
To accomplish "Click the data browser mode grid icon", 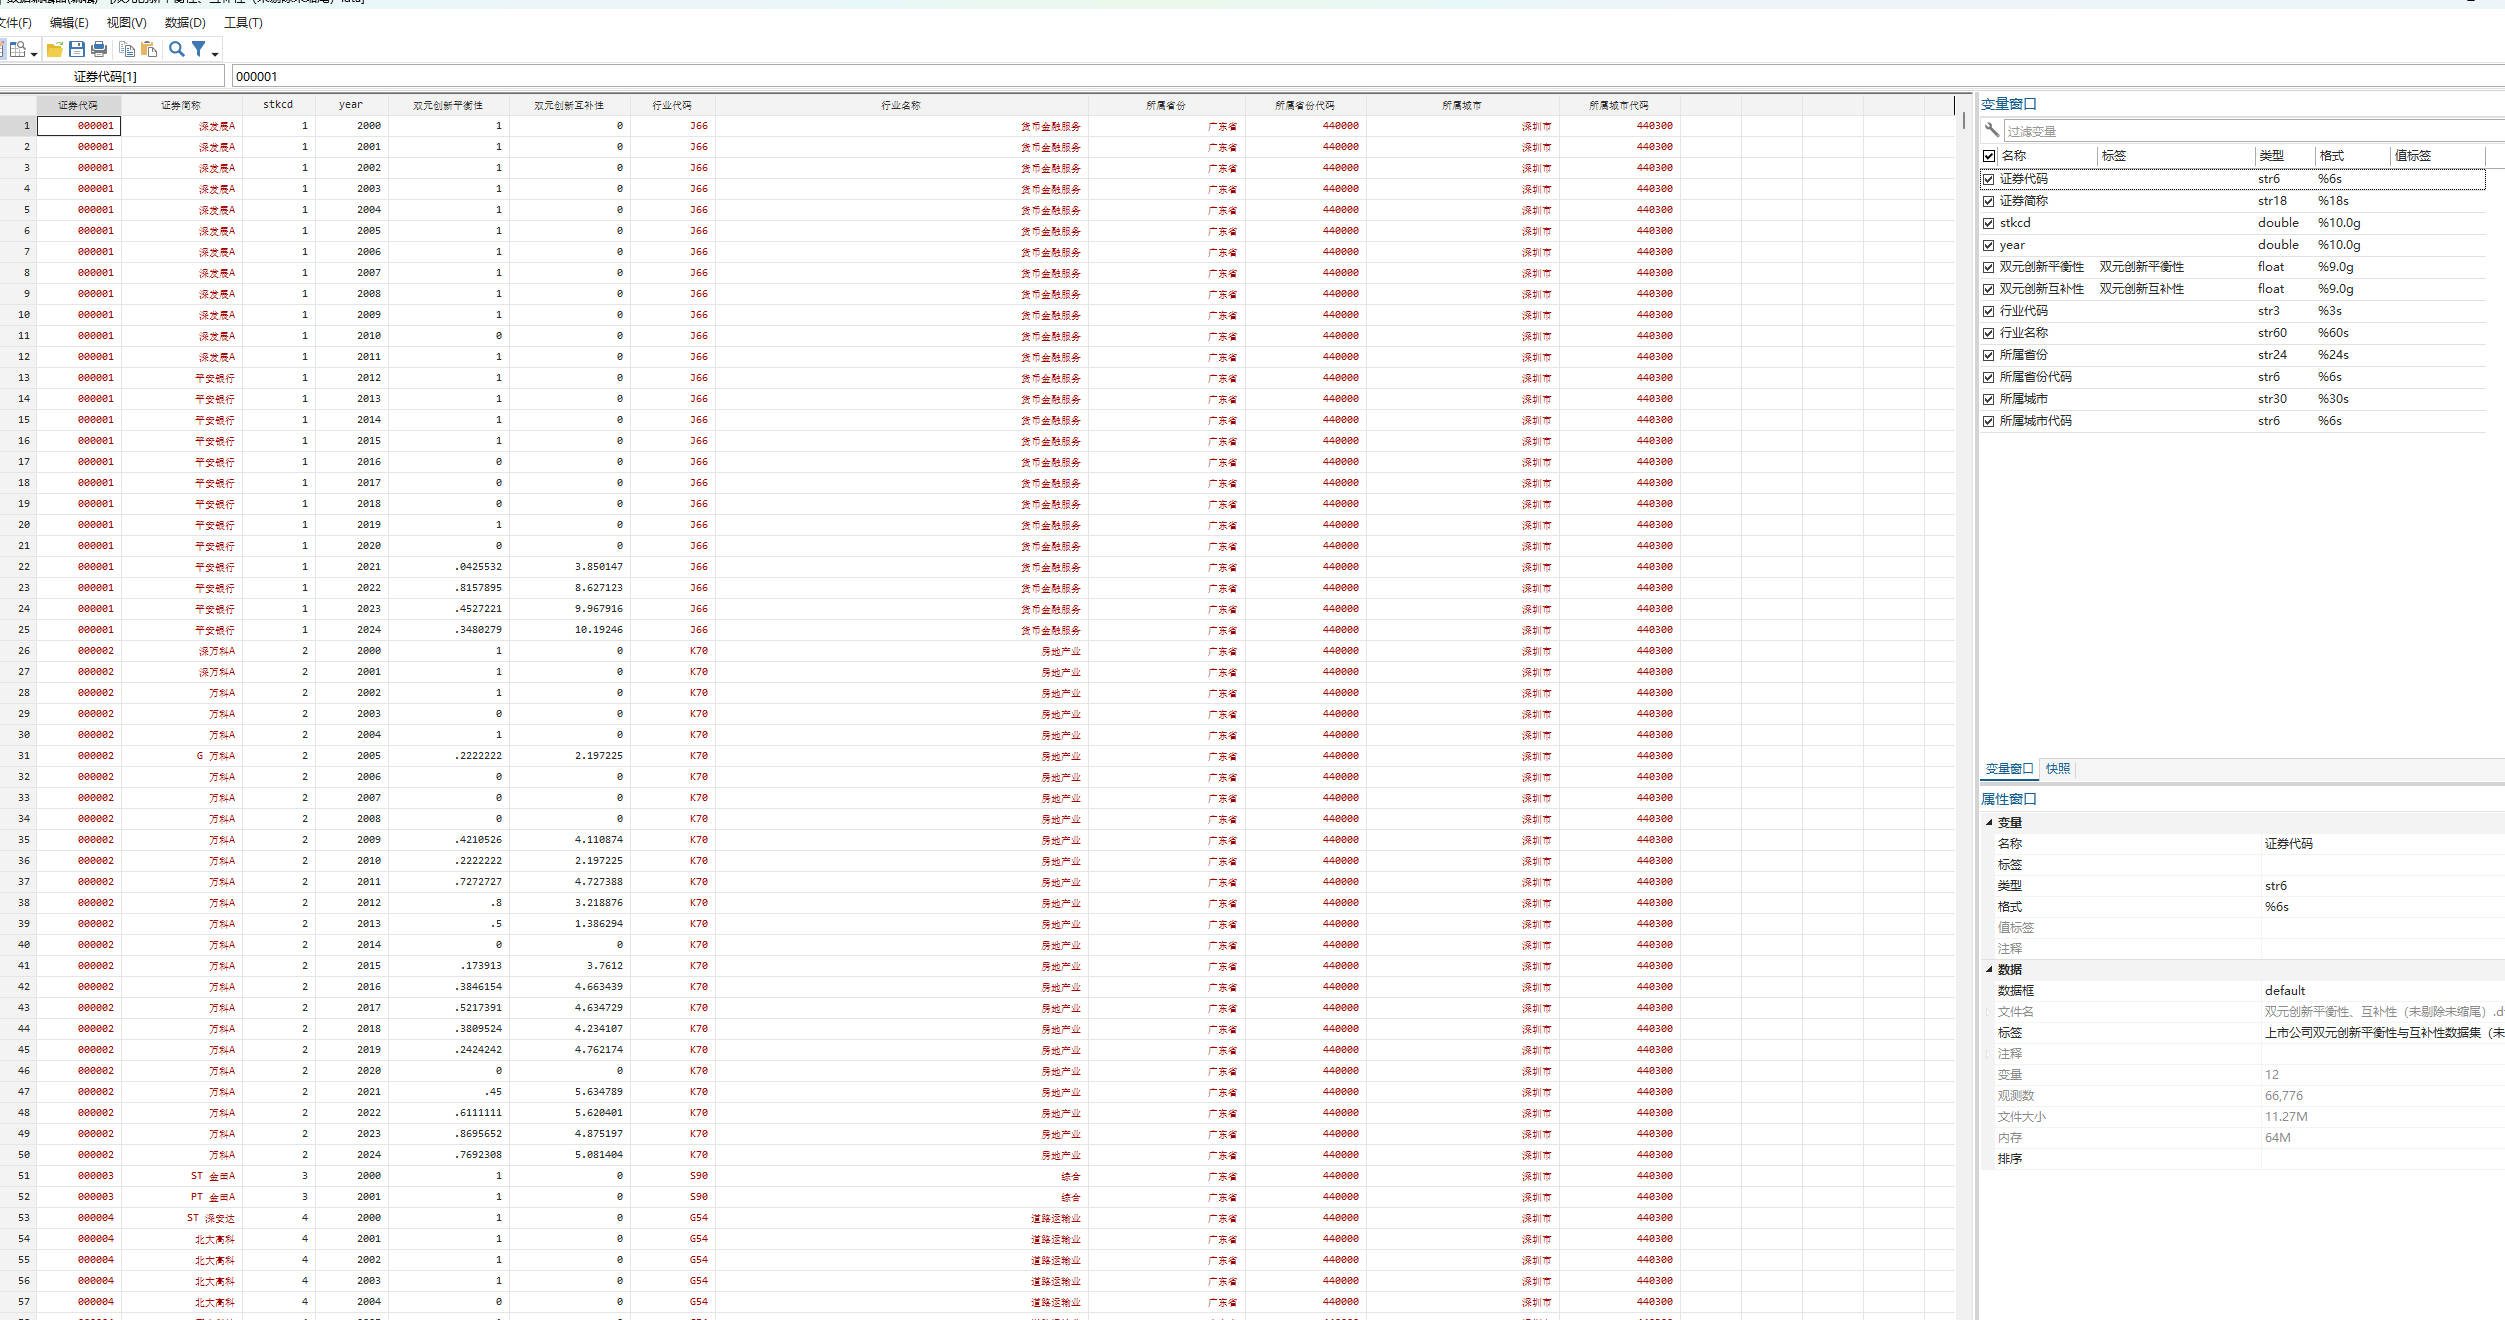I will (18, 49).
